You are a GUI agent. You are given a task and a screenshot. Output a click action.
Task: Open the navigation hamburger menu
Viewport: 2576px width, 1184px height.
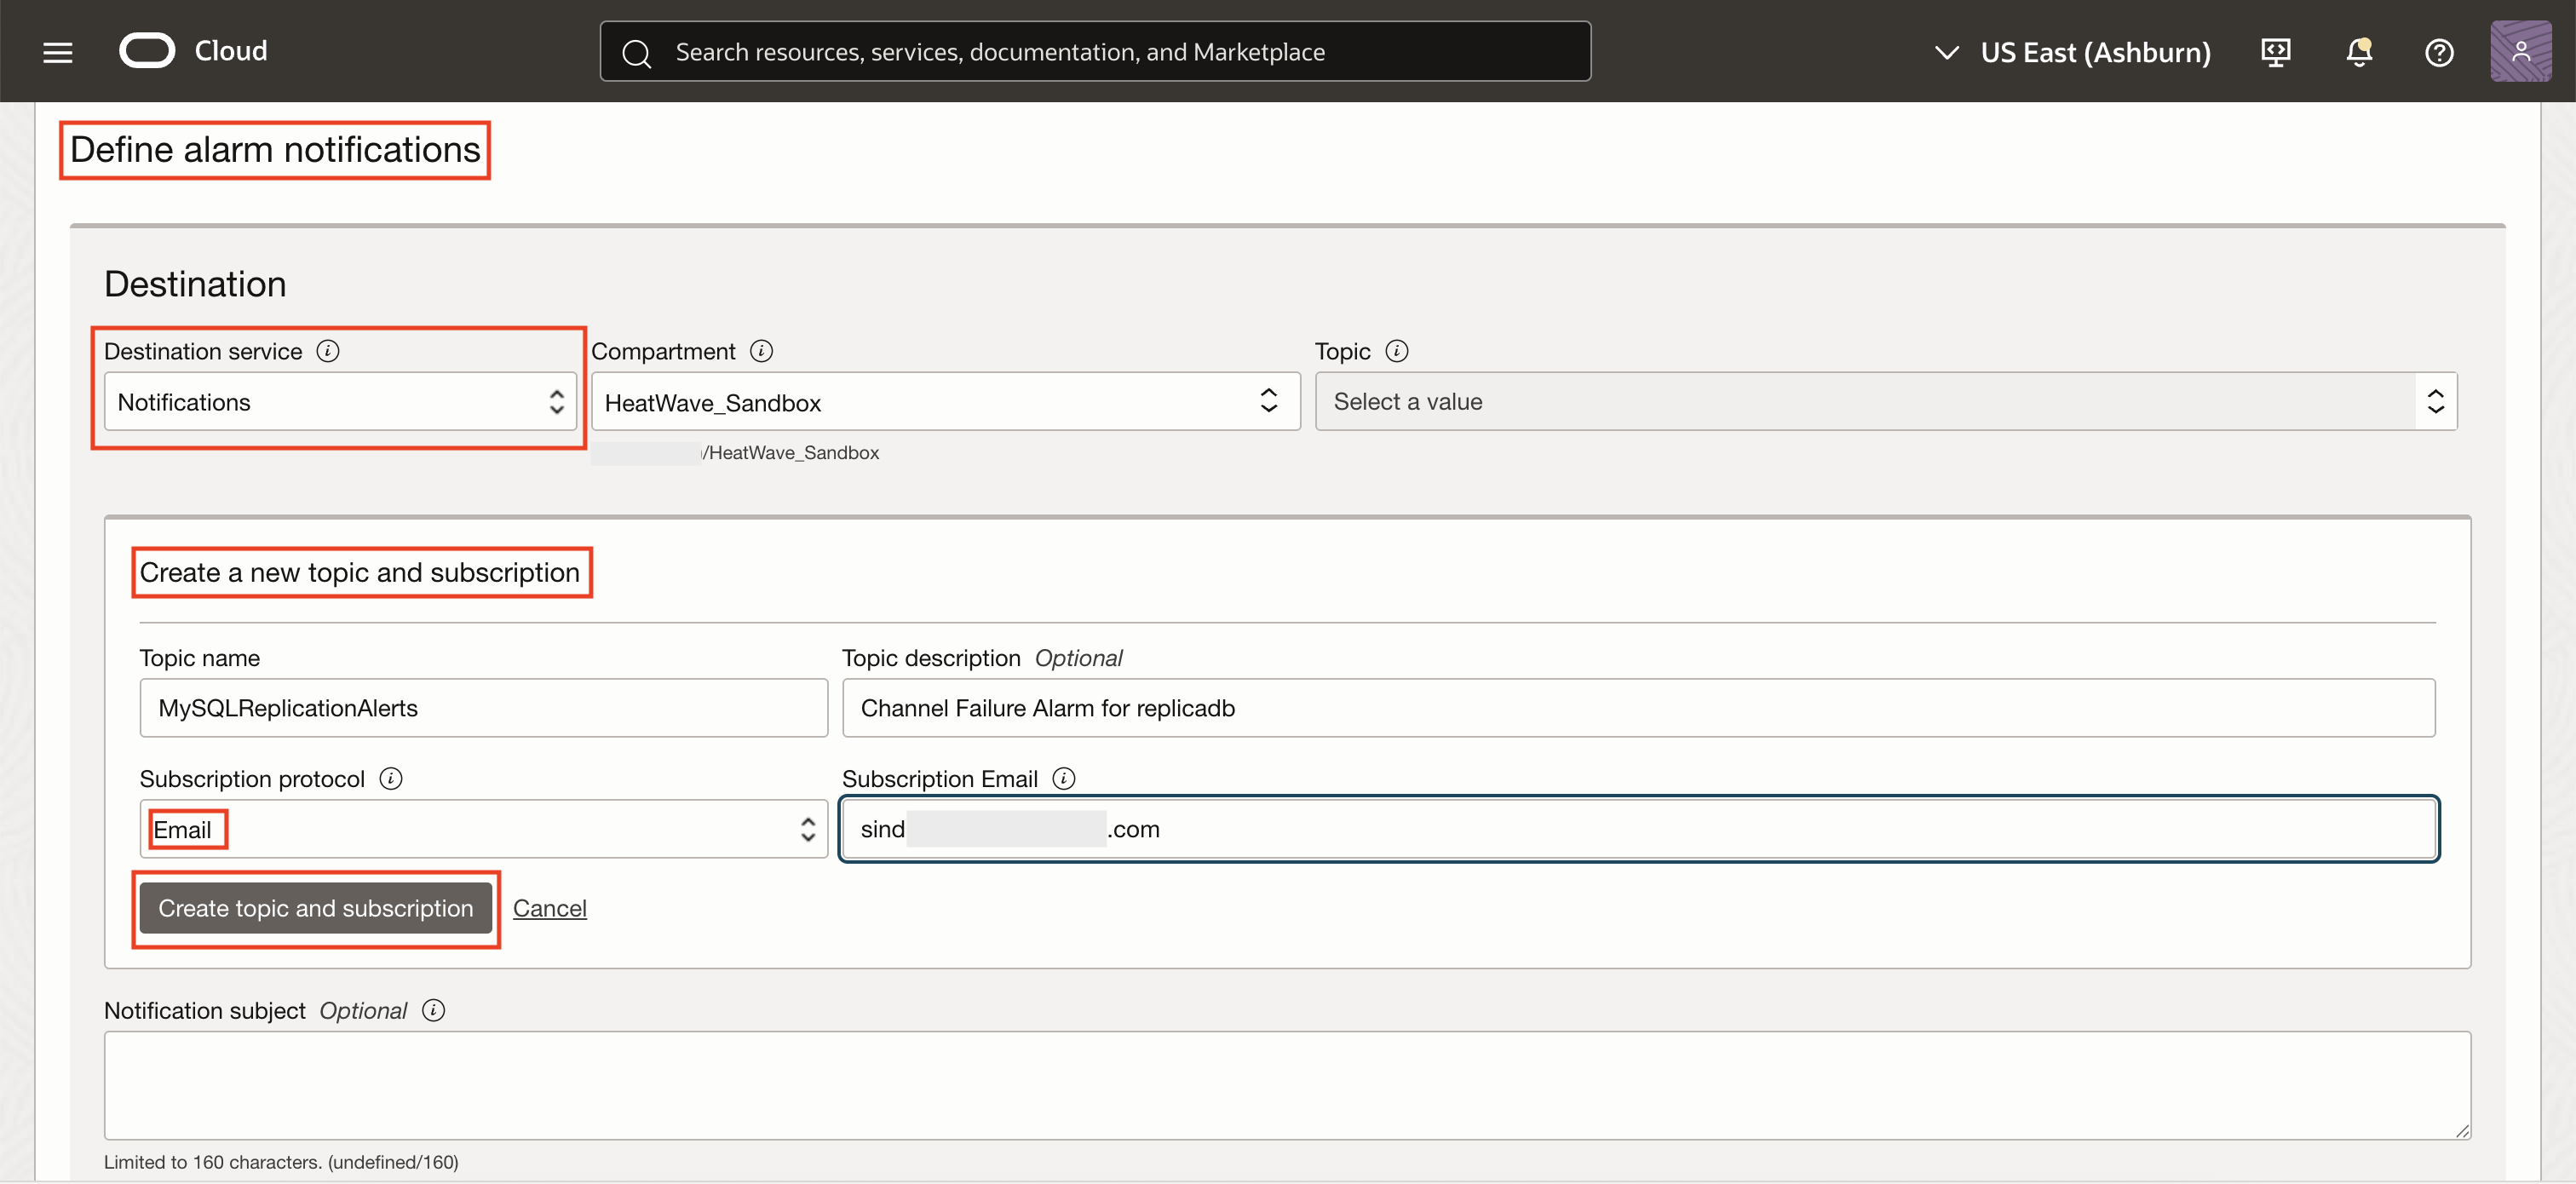pyautogui.click(x=57, y=51)
